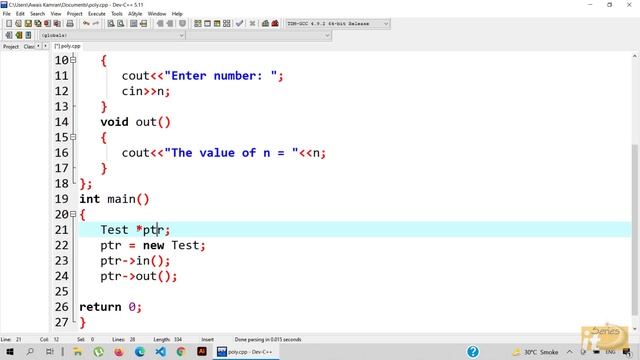
Task: Click 'int main()' on line 19
Action: (x=114, y=199)
